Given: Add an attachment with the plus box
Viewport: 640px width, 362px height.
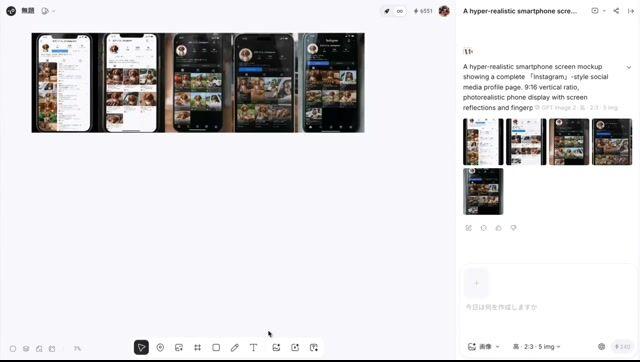Looking at the screenshot, I should pyautogui.click(x=476, y=283).
